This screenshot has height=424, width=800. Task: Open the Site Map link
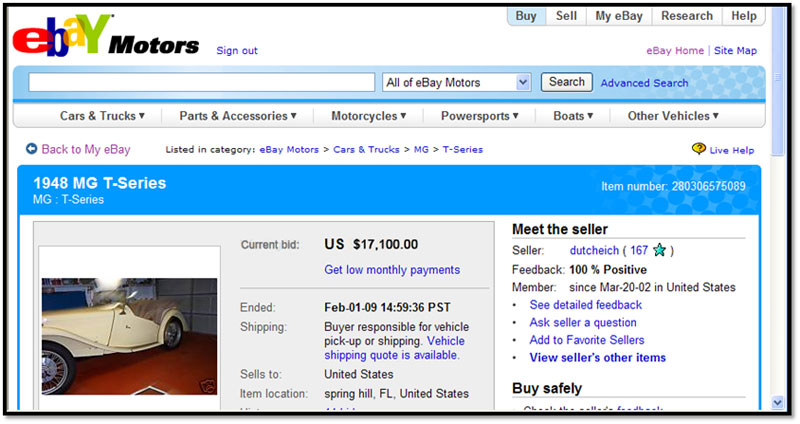(x=735, y=51)
